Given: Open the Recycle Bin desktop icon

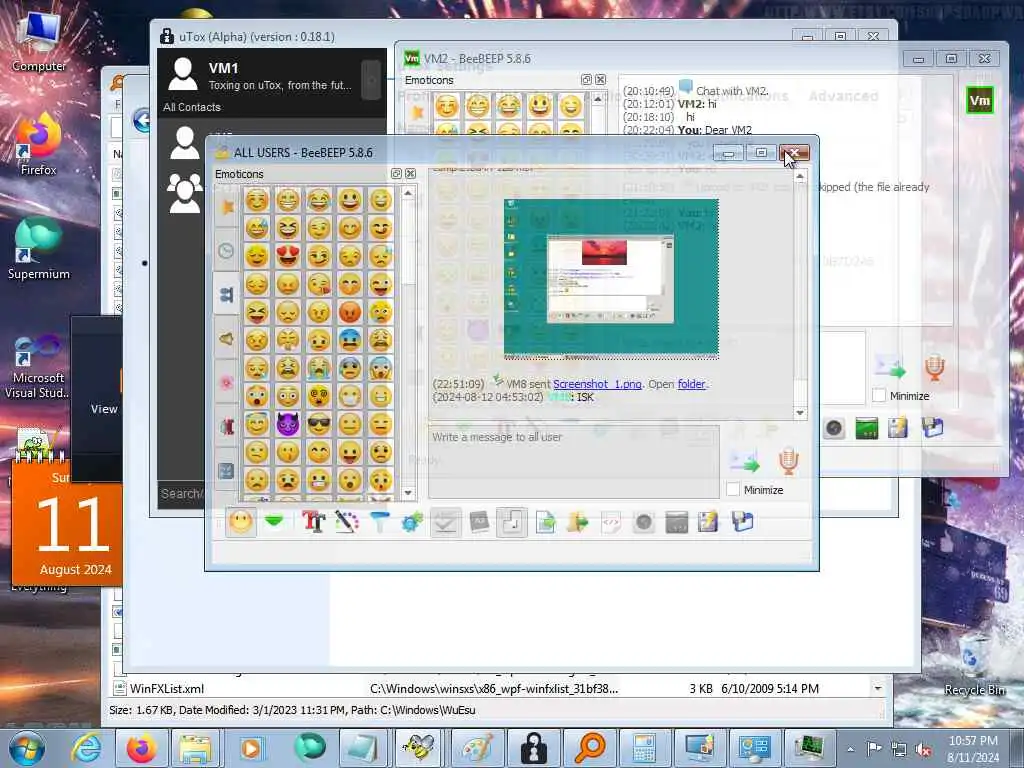Looking at the screenshot, I should (974, 663).
